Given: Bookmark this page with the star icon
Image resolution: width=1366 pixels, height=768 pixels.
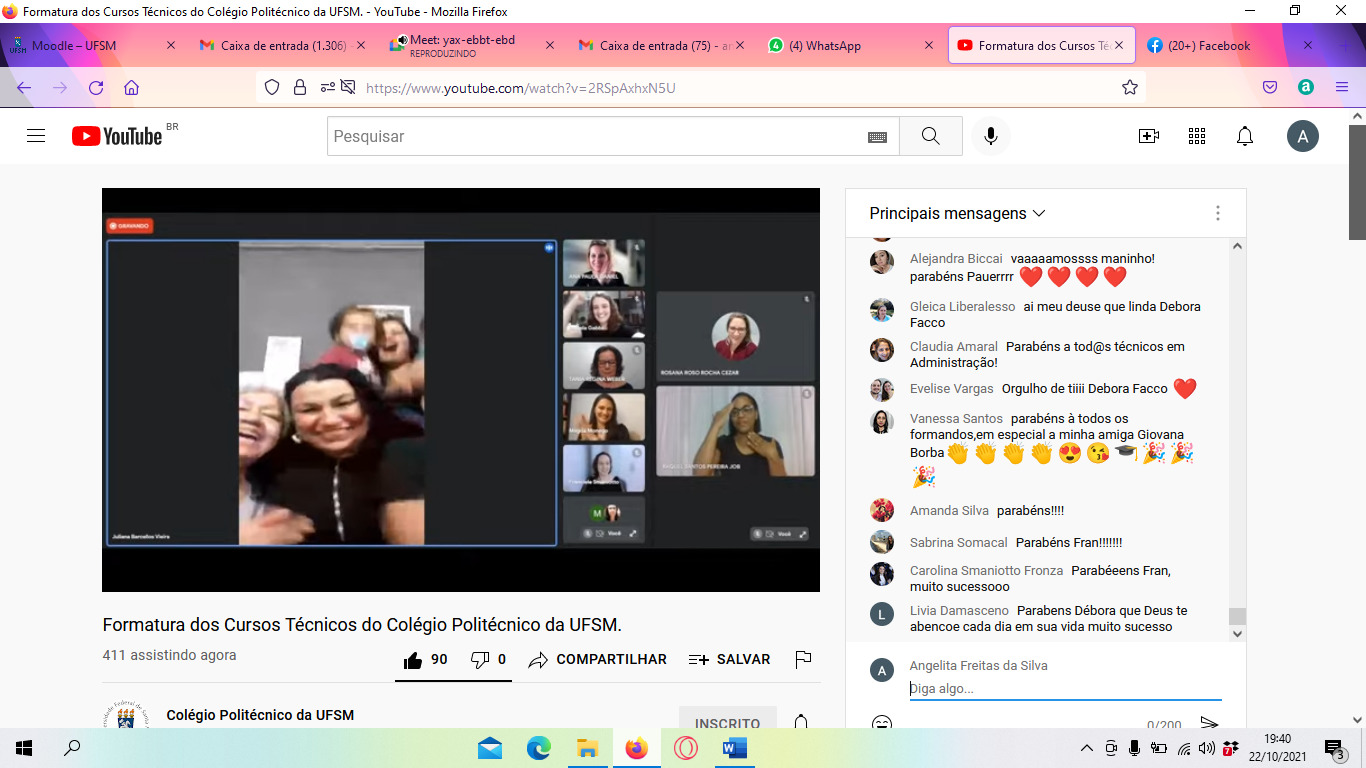Looking at the screenshot, I should point(1130,88).
